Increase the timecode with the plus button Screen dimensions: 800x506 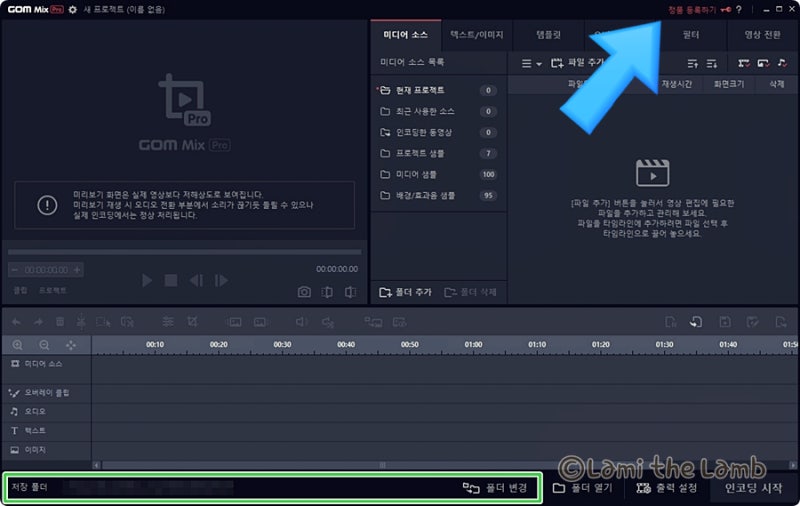coord(77,270)
